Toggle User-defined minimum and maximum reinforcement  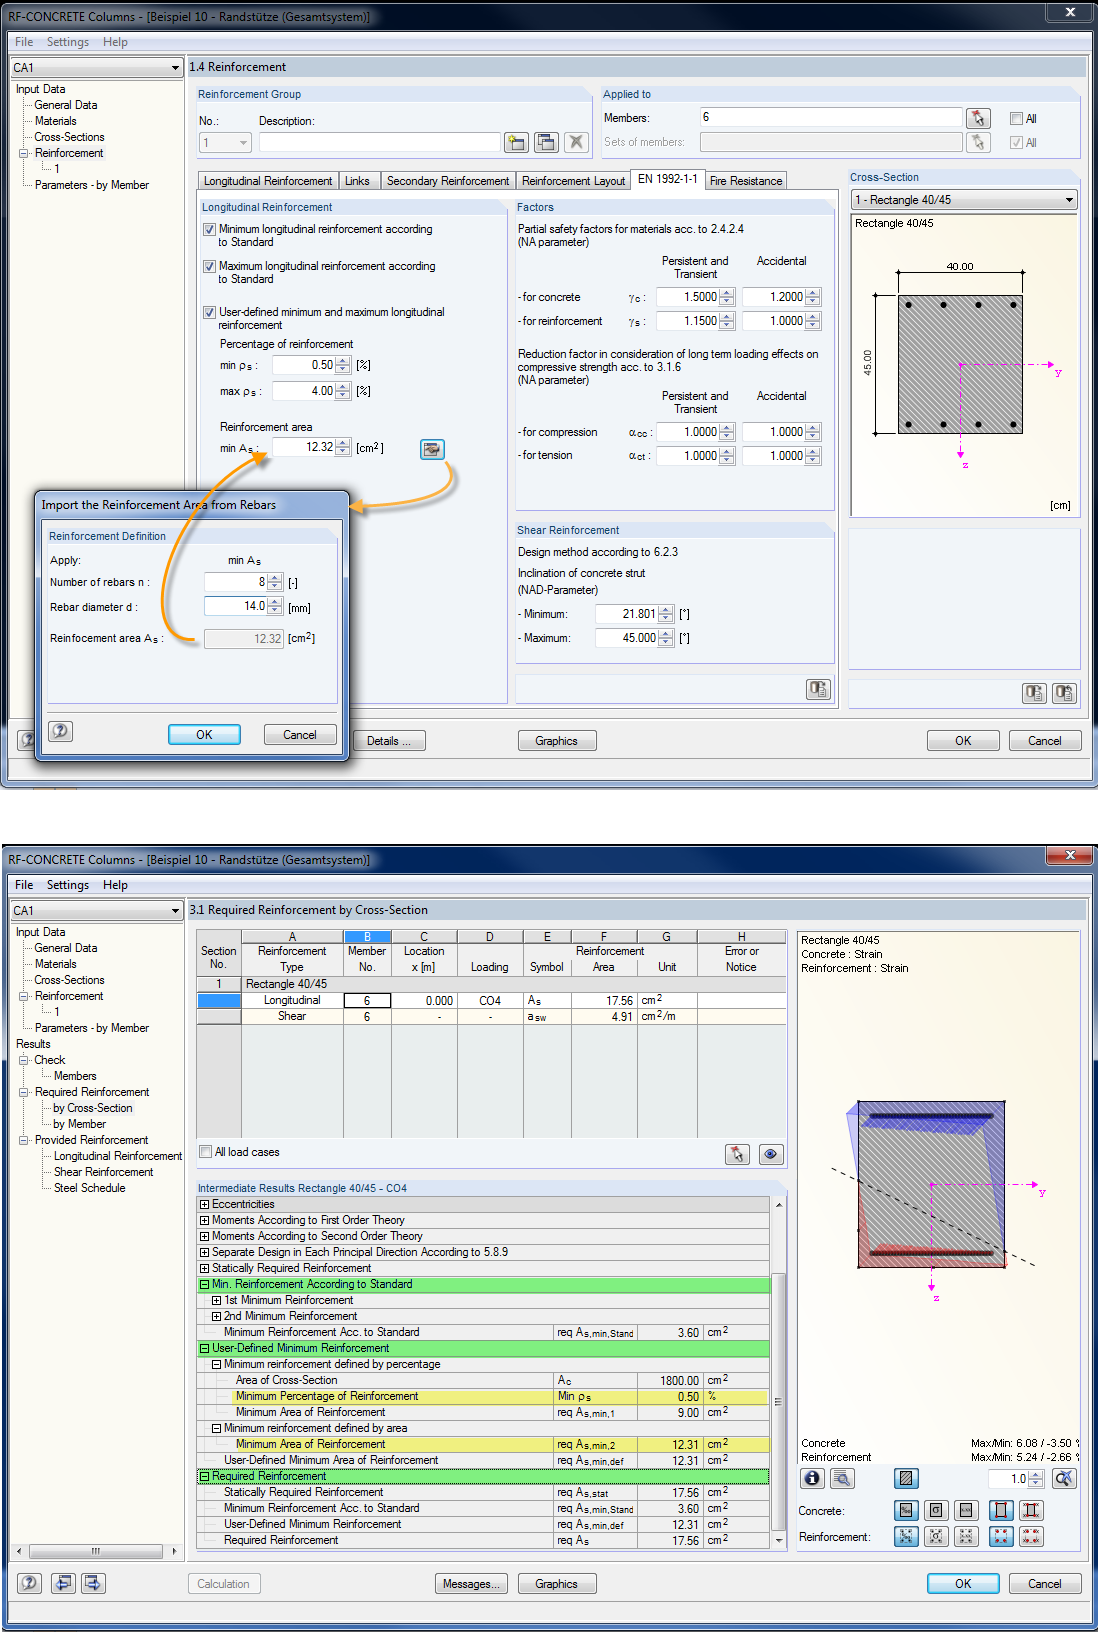(209, 312)
